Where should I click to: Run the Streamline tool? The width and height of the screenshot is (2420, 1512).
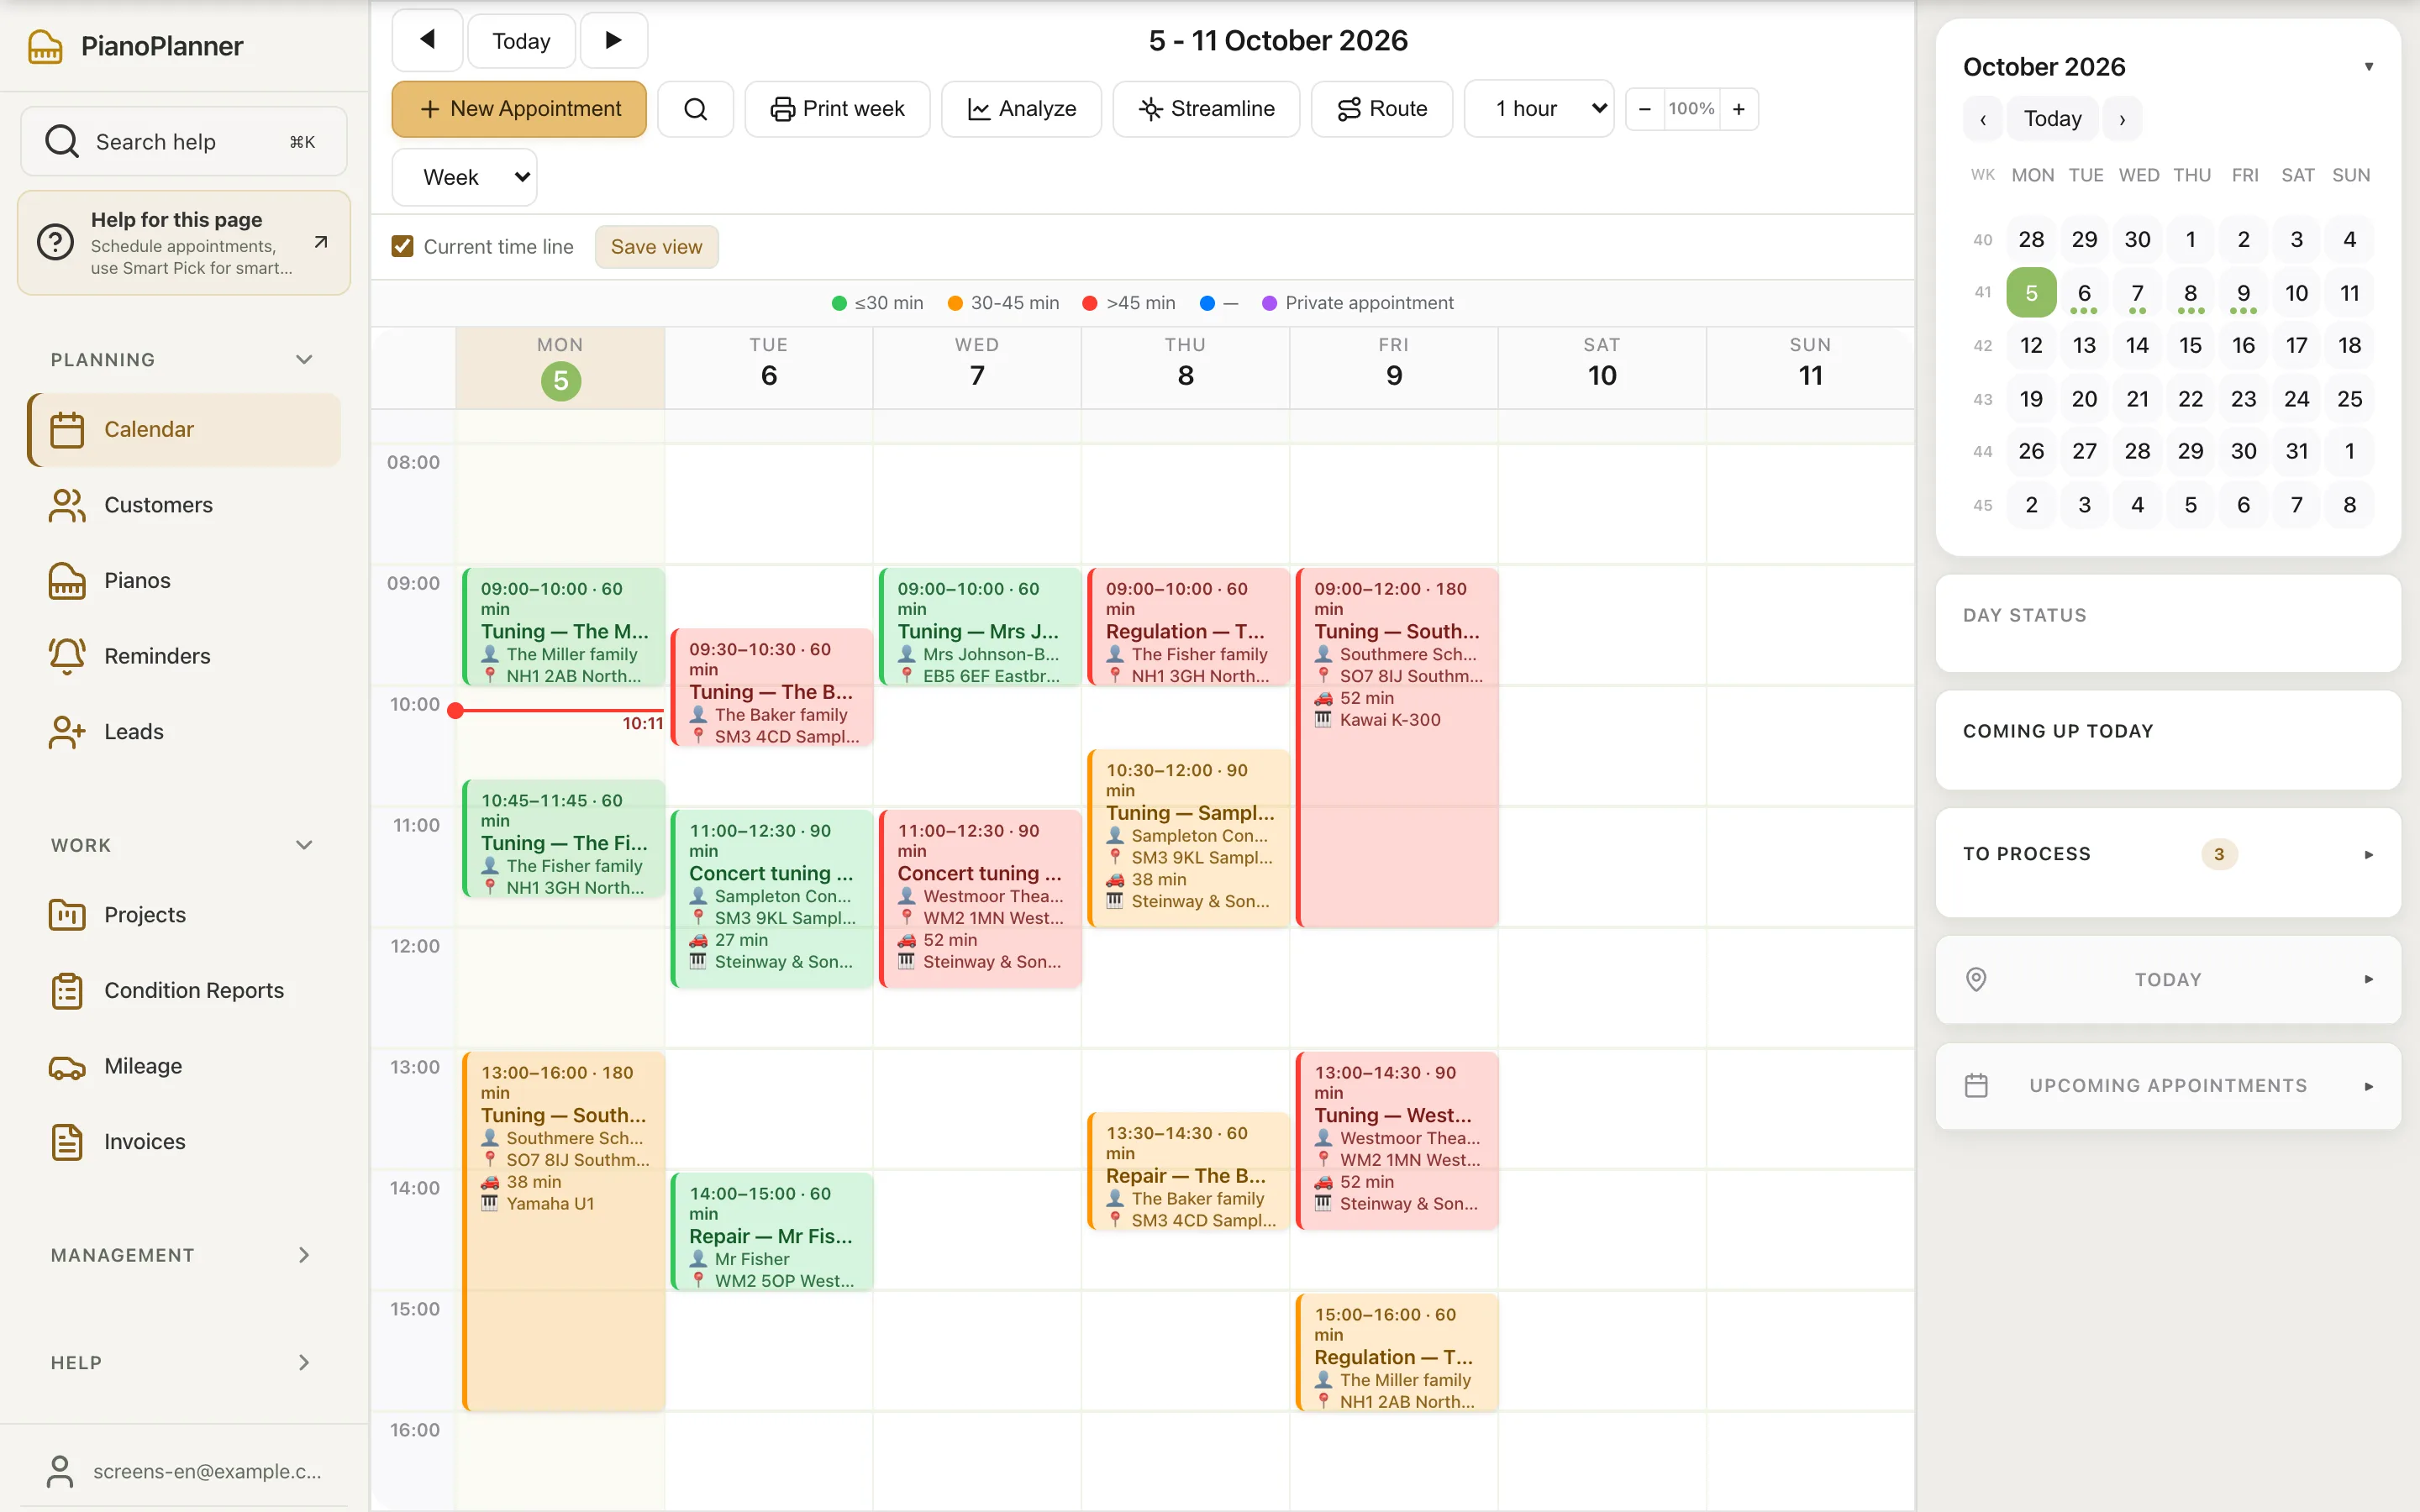click(1206, 108)
